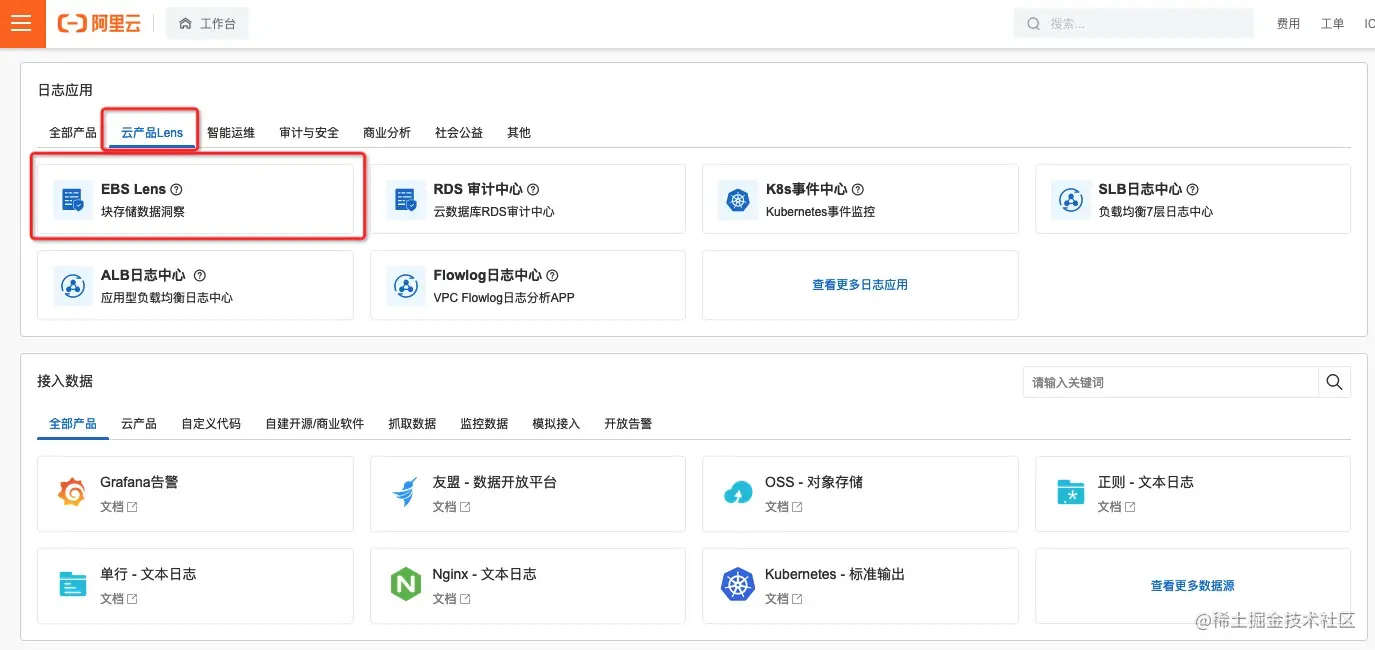Viewport: 1375px width, 650px height.
Task: Click the ALB日志中心 card icon
Action: (x=73, y=286)
